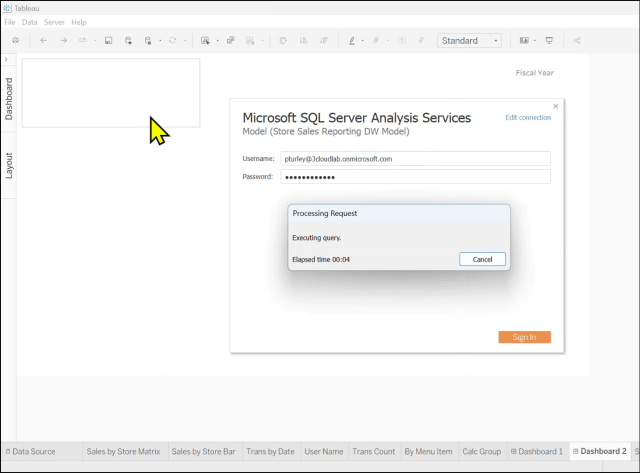Screen dimensions: 640x473
Task: Click the Show Mark Labels icon
Action: 402,40
